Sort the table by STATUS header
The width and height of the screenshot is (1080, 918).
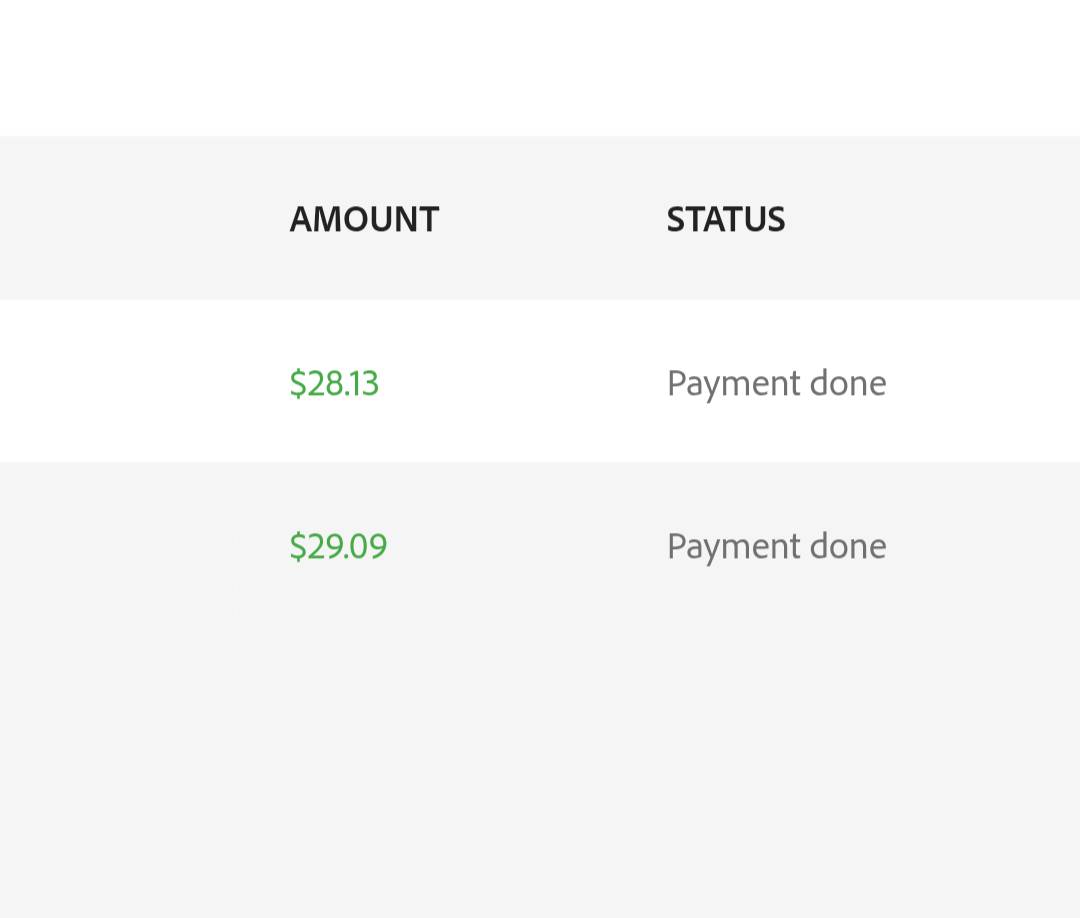[x=726, y=219]
